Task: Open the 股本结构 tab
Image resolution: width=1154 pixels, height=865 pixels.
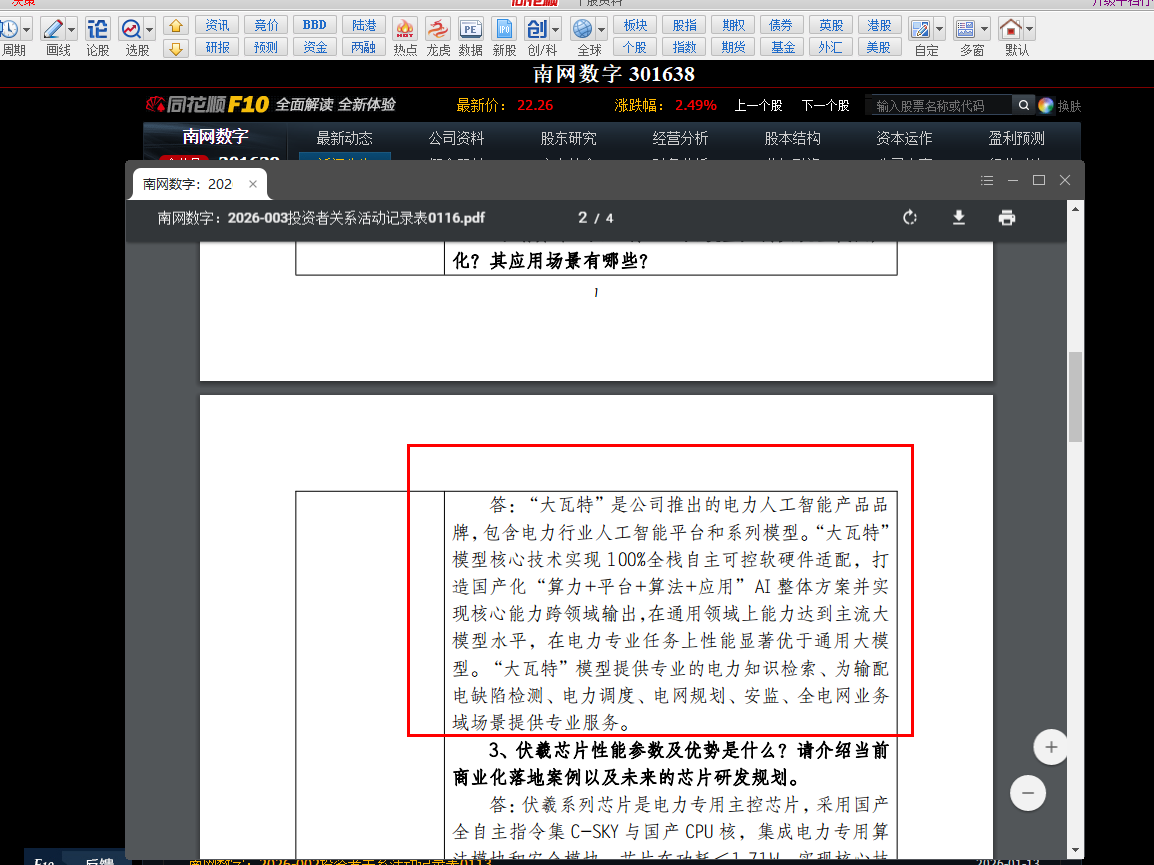Action: [793, 138]
